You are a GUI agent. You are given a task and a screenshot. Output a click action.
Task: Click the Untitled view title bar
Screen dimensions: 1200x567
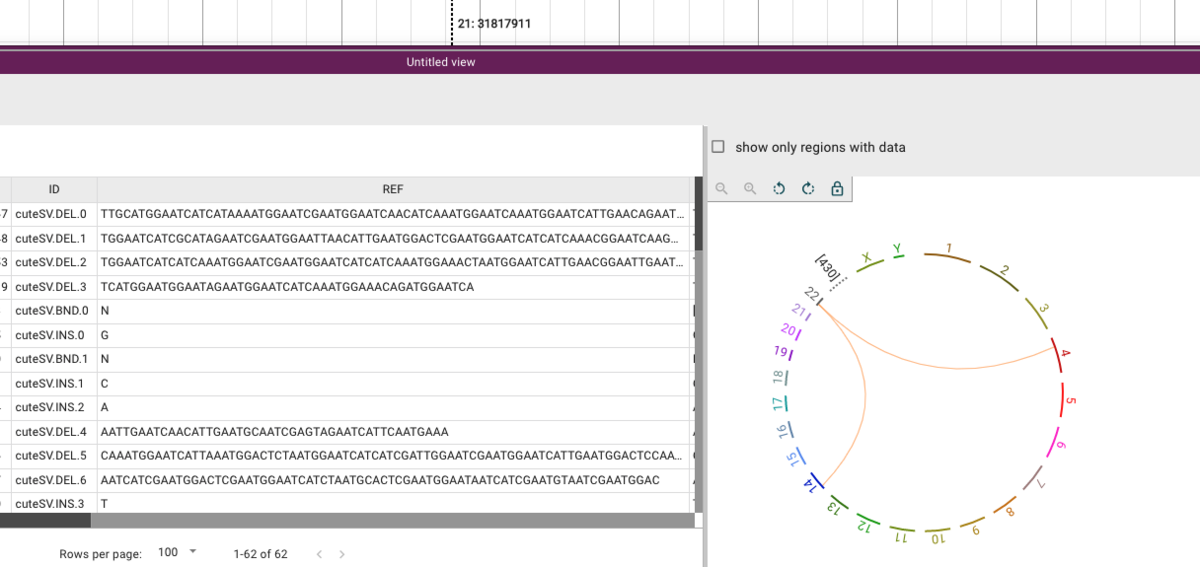(600, 62)
